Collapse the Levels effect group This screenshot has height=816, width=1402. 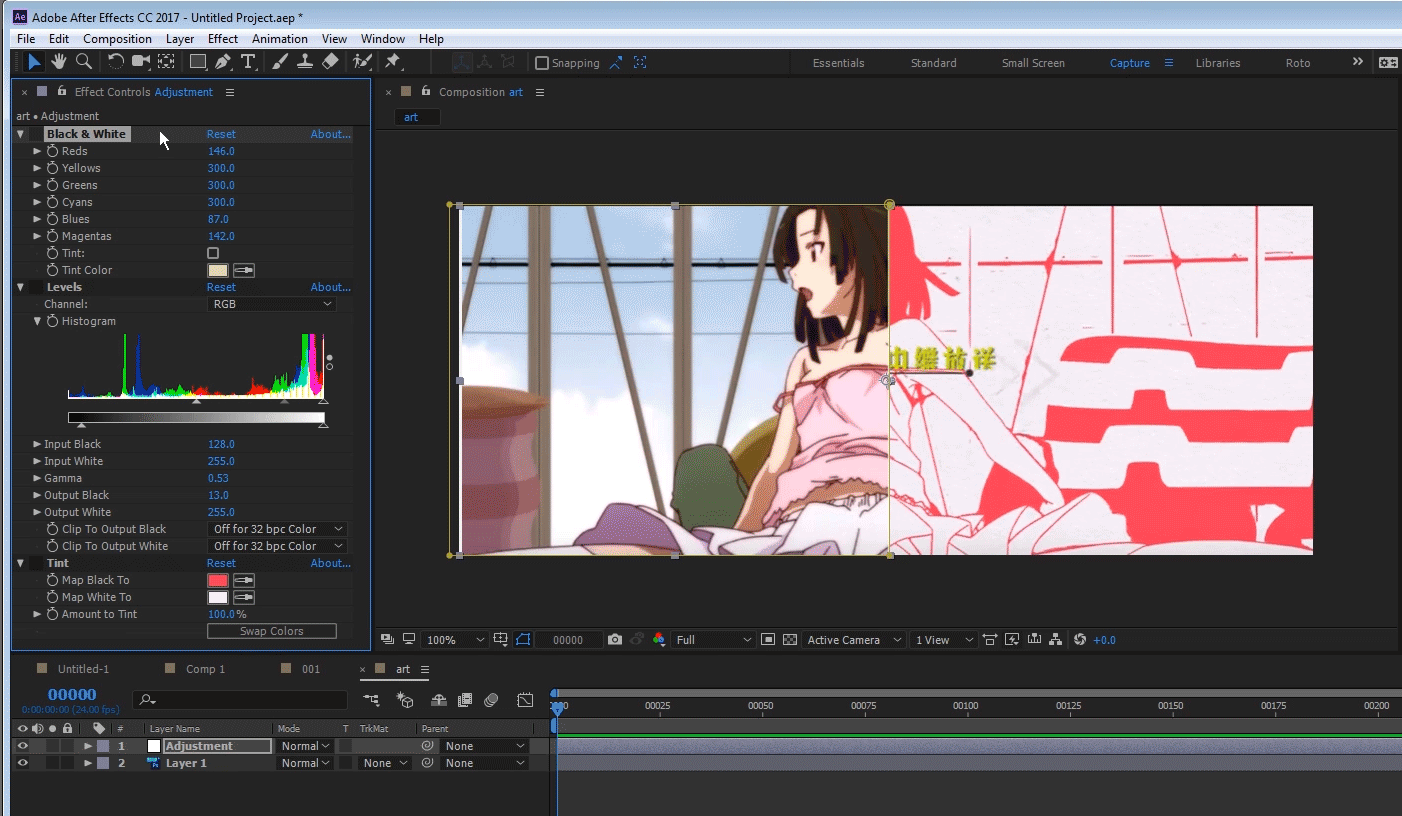(20, 287)
